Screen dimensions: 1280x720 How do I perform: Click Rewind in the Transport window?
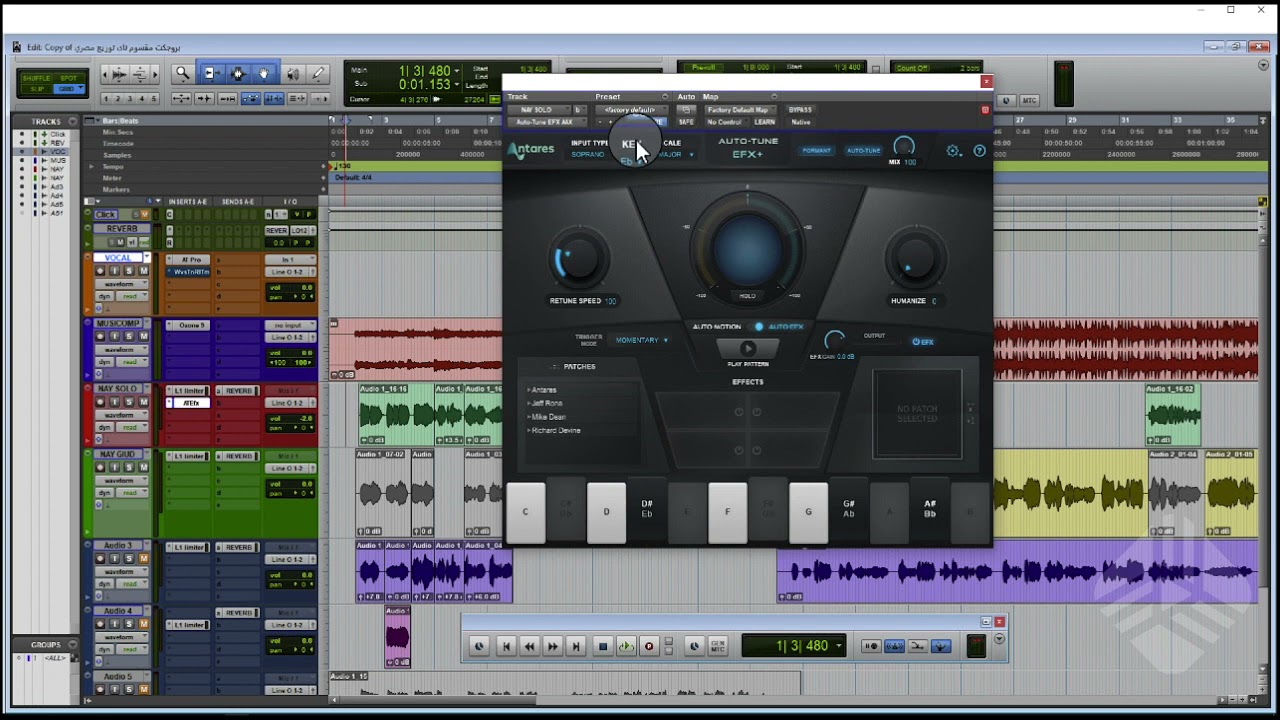pos(529,647)
